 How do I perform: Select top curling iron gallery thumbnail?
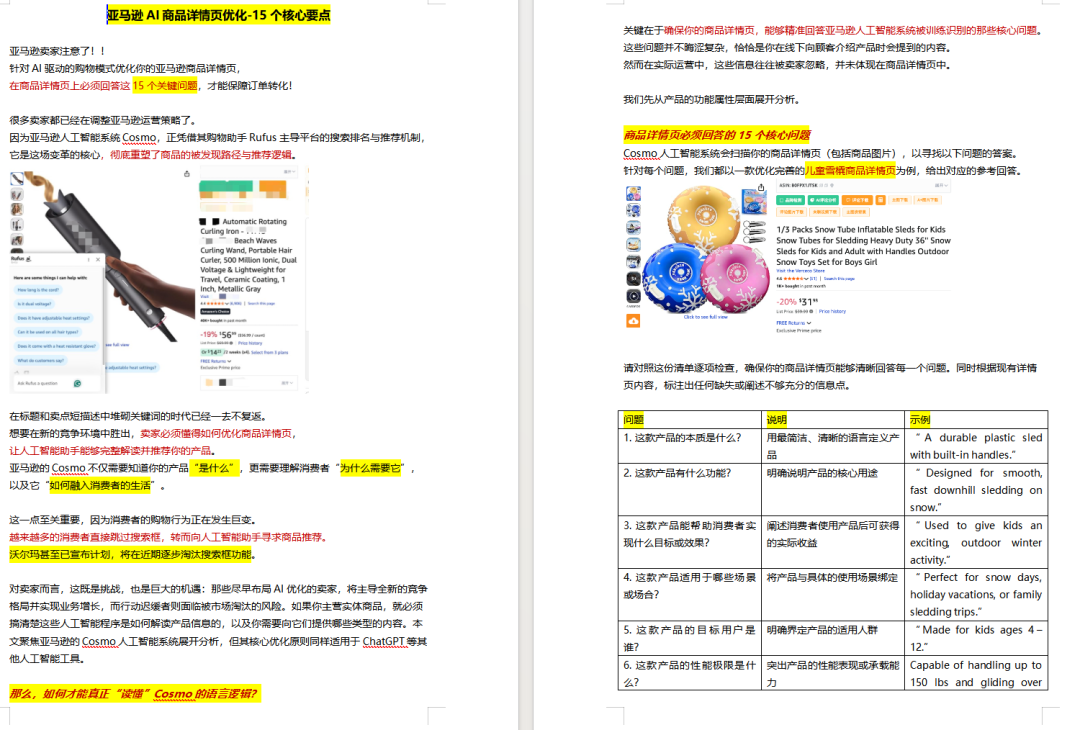[x=17, y=179]
